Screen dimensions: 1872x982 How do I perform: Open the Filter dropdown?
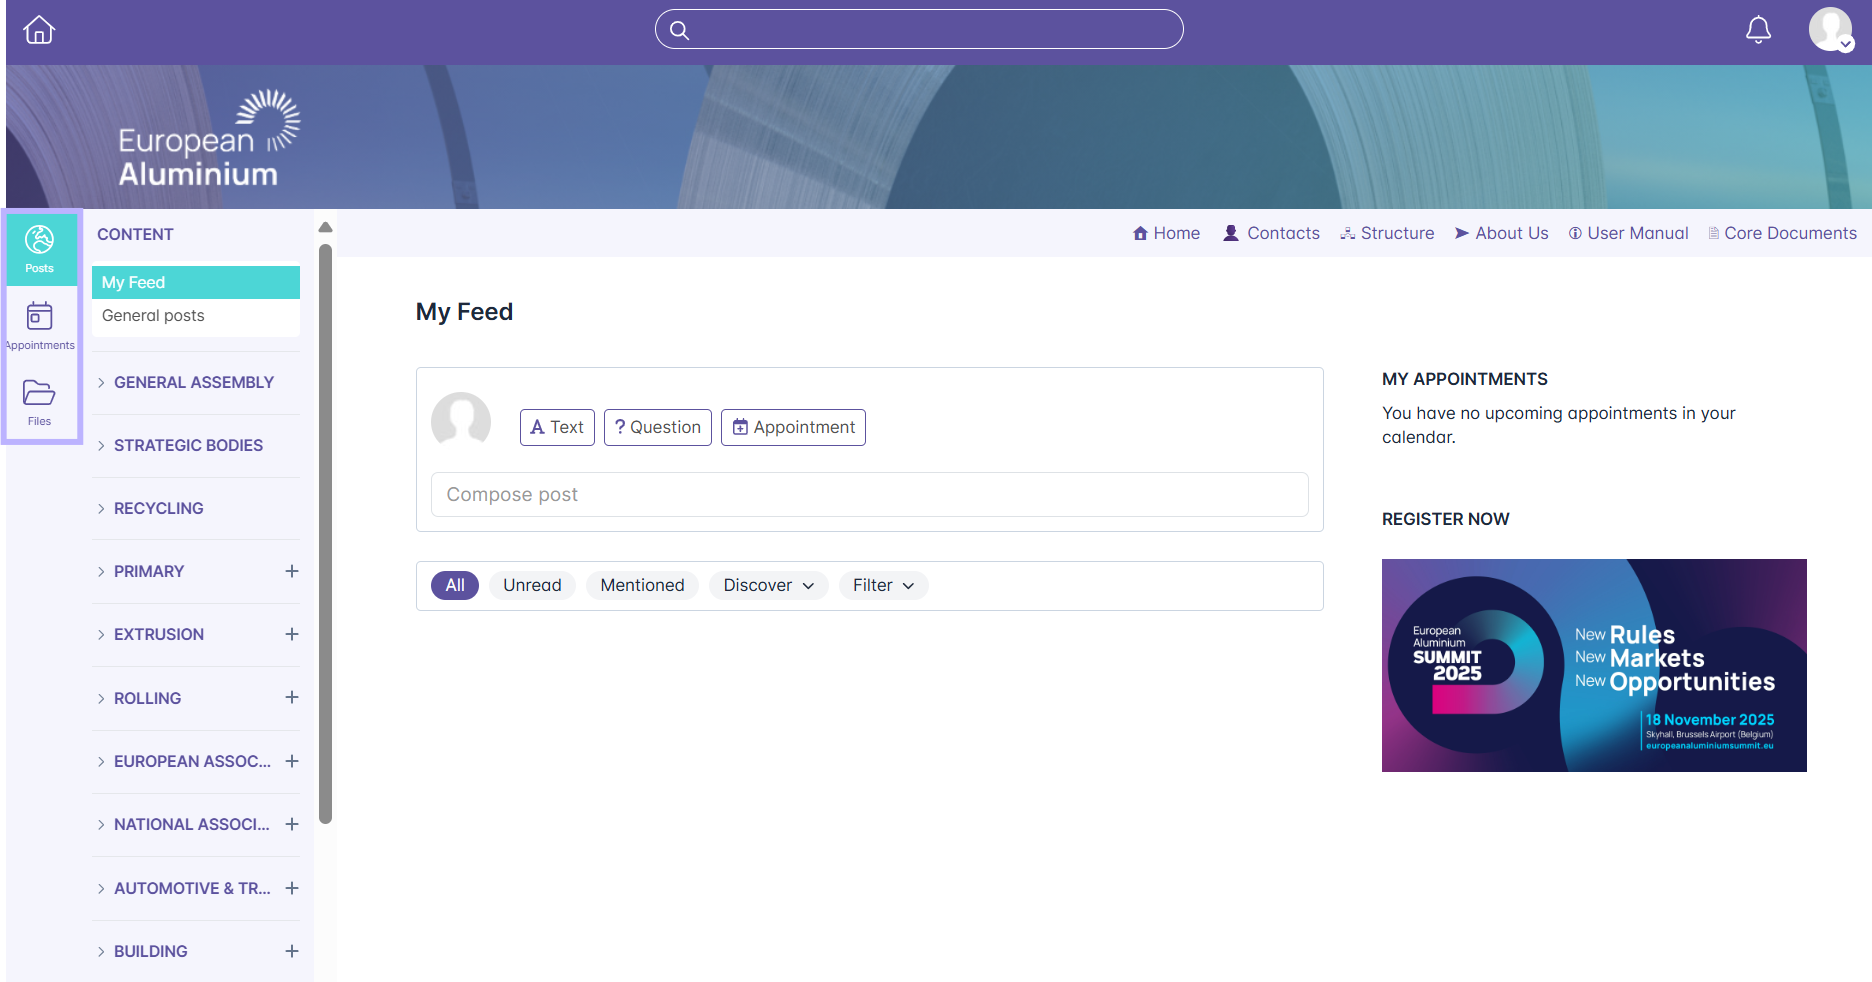[883, 585]
